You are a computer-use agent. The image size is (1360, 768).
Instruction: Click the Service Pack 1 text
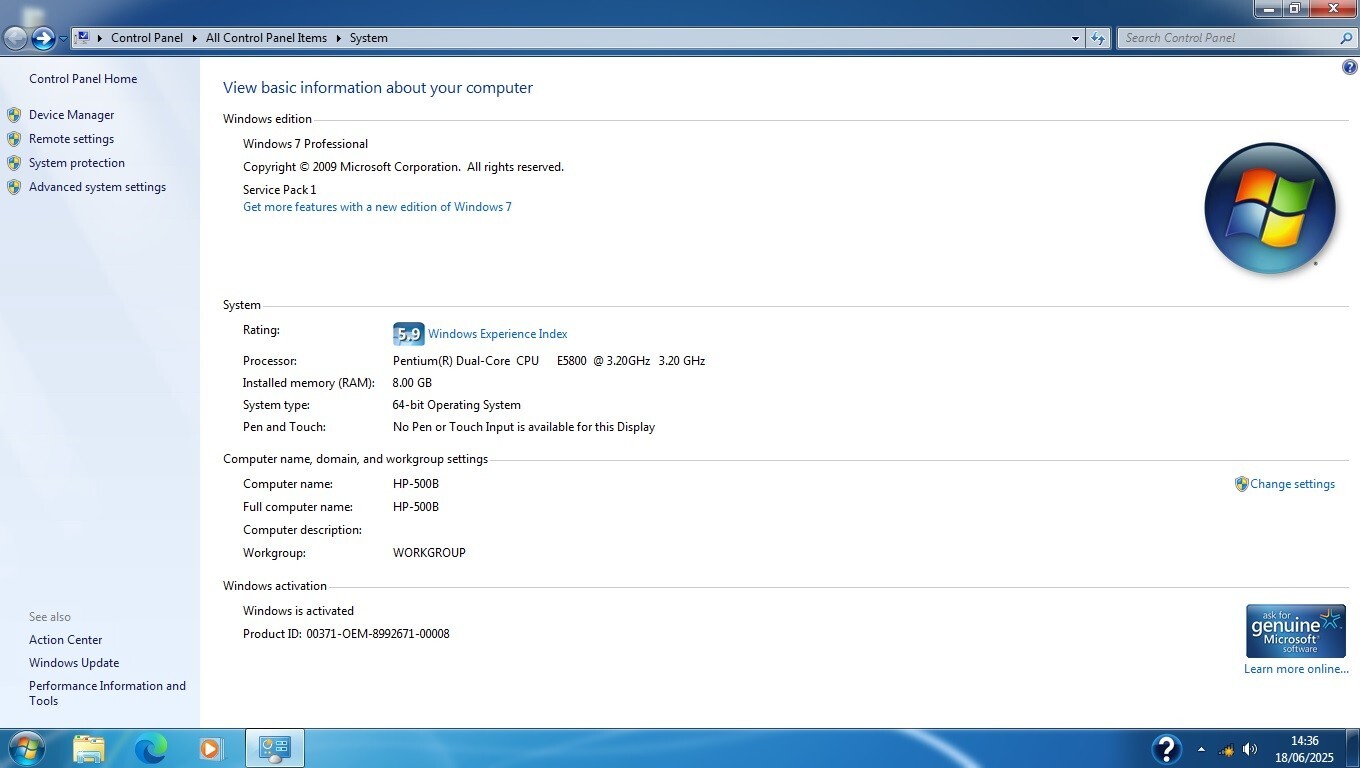click(279, 190)
